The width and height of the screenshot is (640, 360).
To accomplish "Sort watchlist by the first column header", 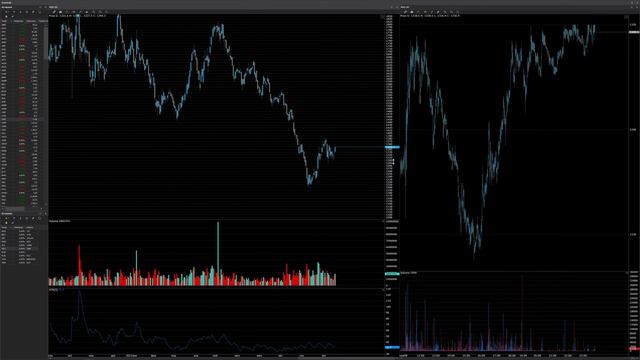I will (4, 21).
